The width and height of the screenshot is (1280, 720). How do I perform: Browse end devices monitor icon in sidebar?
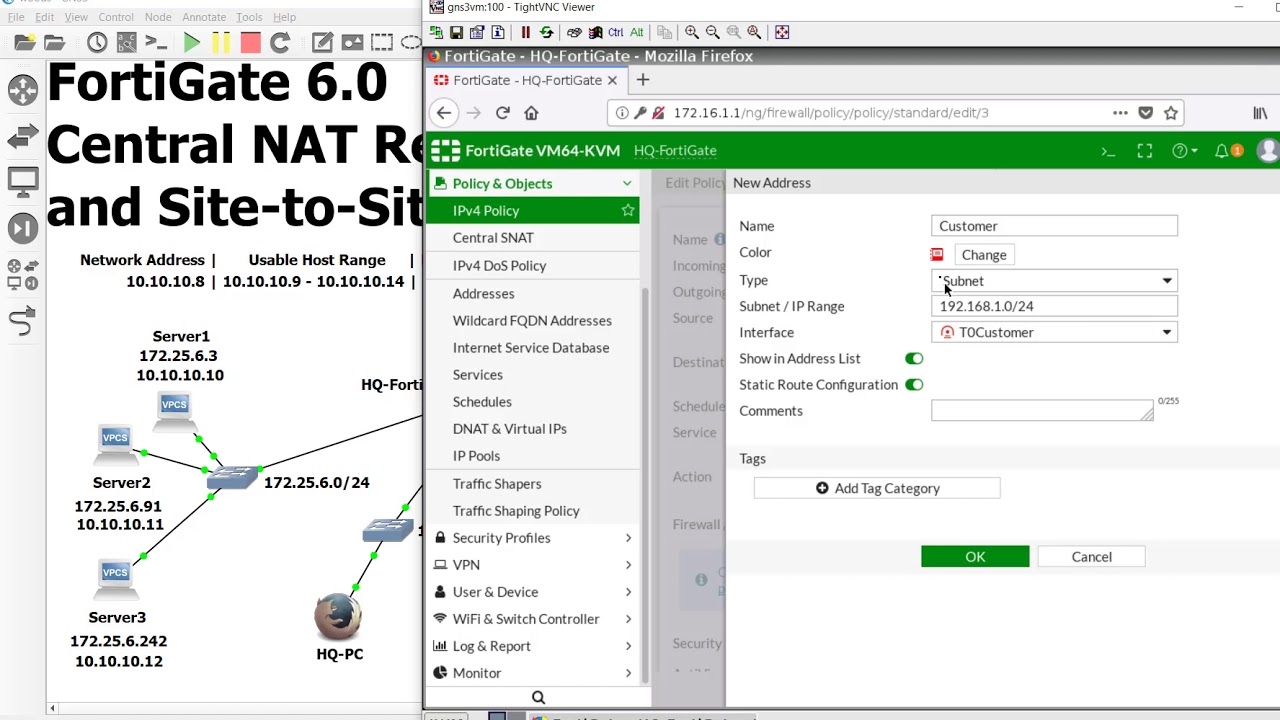pyautogui.click(x=22, y=182)
